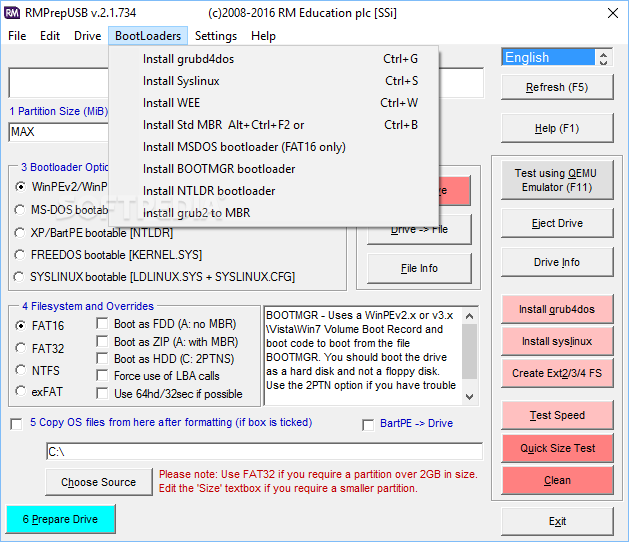This screenshot has height=542, width=629.
Task: Open the Edit menu
Action: point(50,36)
